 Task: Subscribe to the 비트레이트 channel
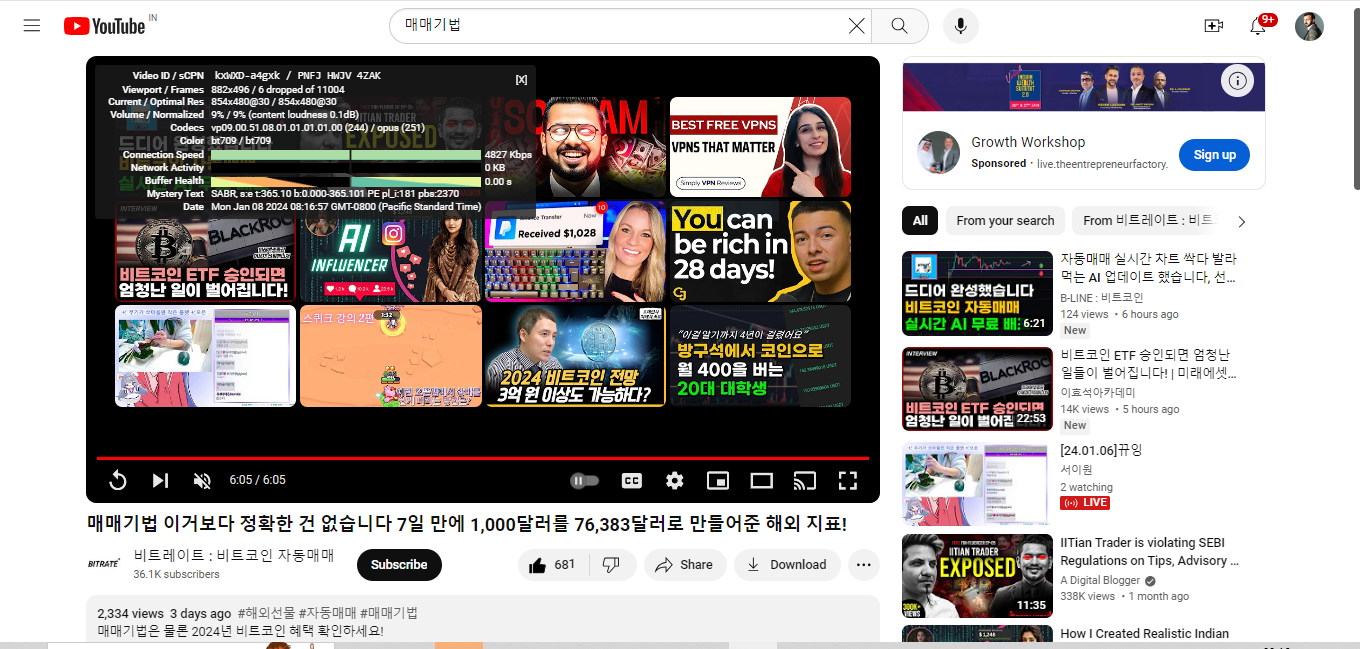coord(399,565)
